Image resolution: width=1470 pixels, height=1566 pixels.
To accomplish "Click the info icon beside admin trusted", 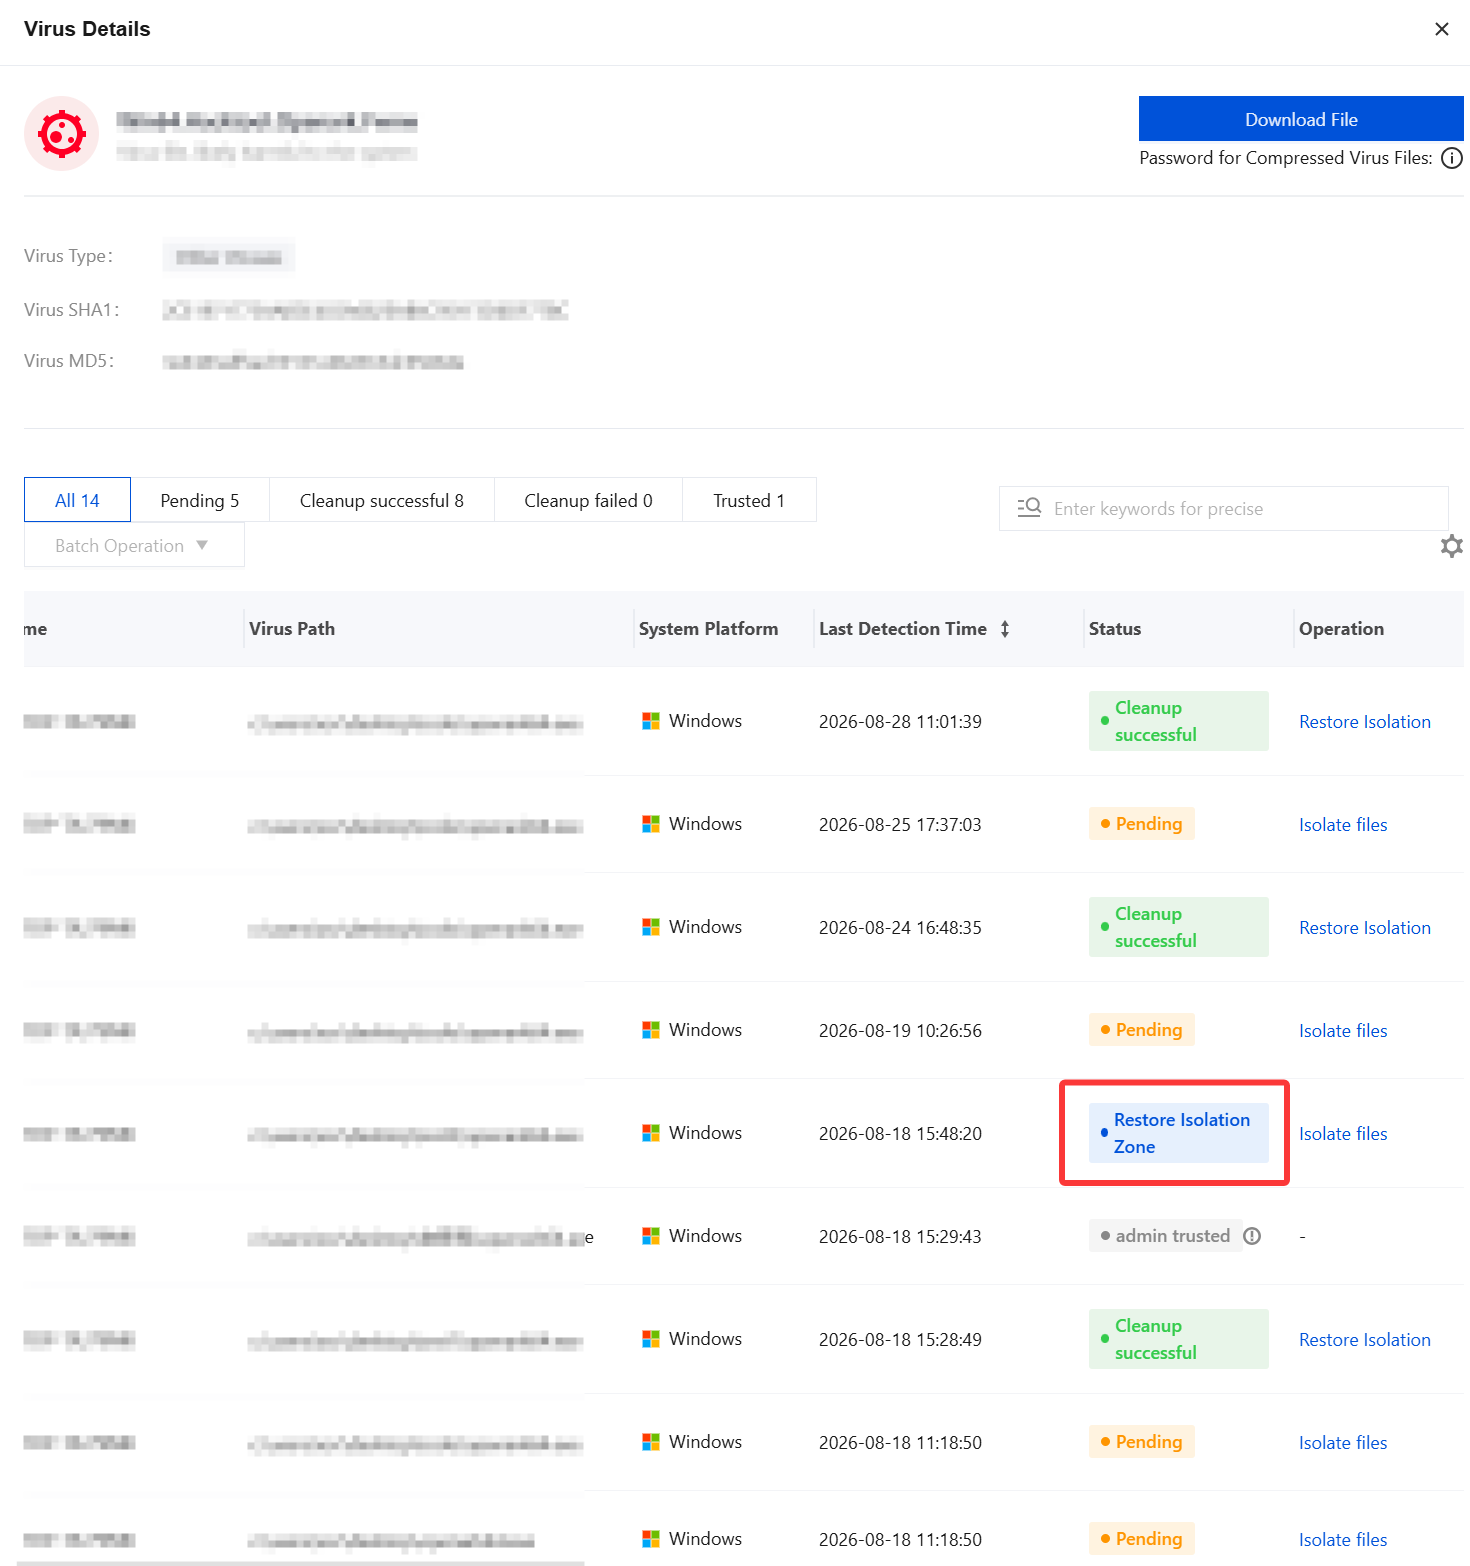I will pyautogui.click(x=1252, y=1236).
